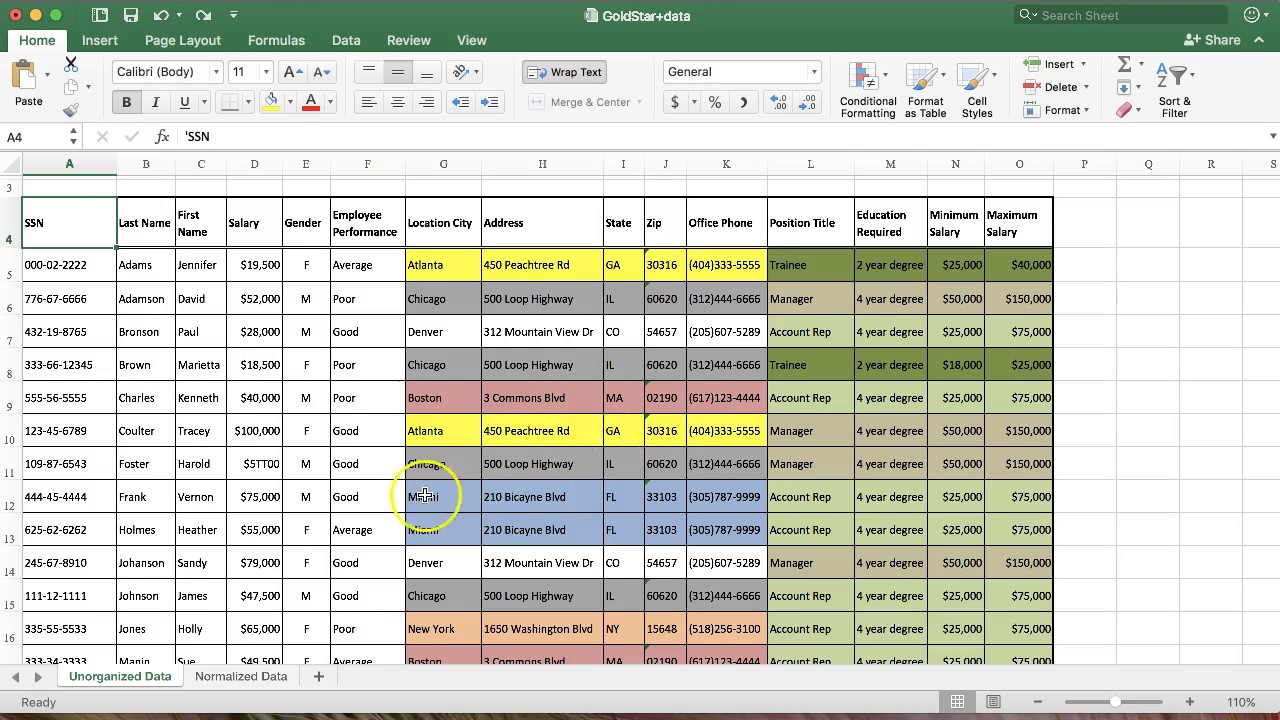Click the Increase Decimal icon
Screen dimensions: 1280x720
pyautogui.click(x=779, y=102)
